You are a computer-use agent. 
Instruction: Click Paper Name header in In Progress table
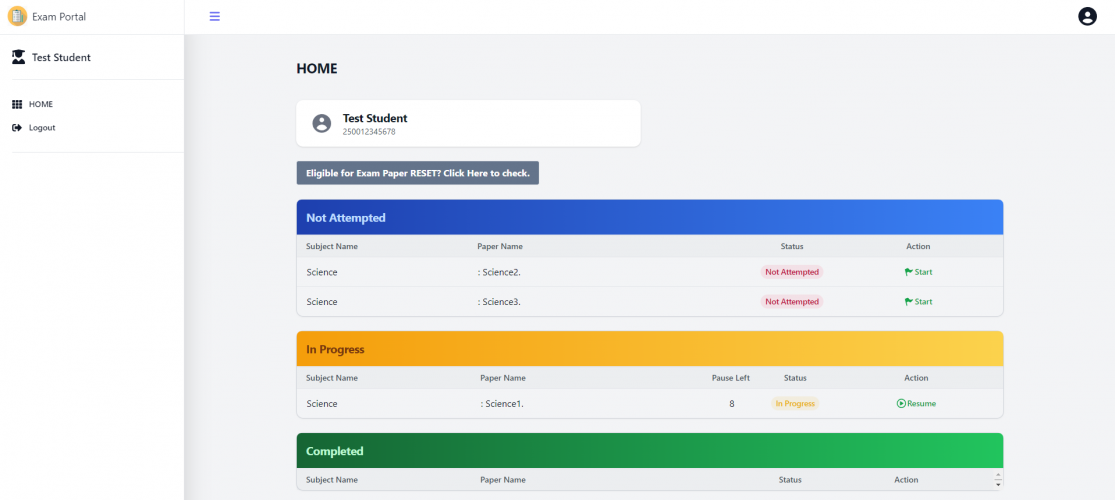[x=503, y=378]
